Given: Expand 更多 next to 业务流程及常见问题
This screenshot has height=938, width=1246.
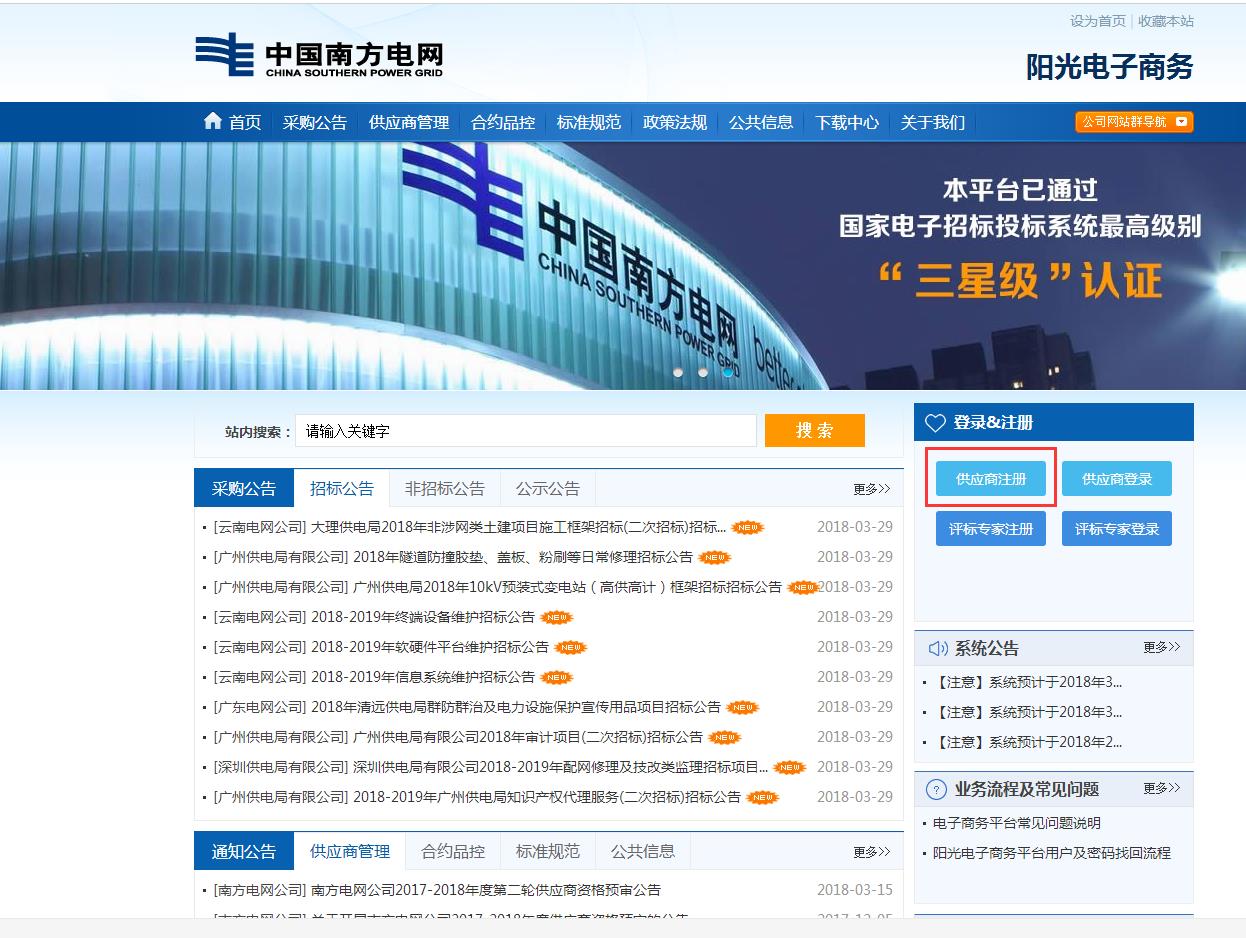Looking at the screenshot, I should pos(1162,789).
